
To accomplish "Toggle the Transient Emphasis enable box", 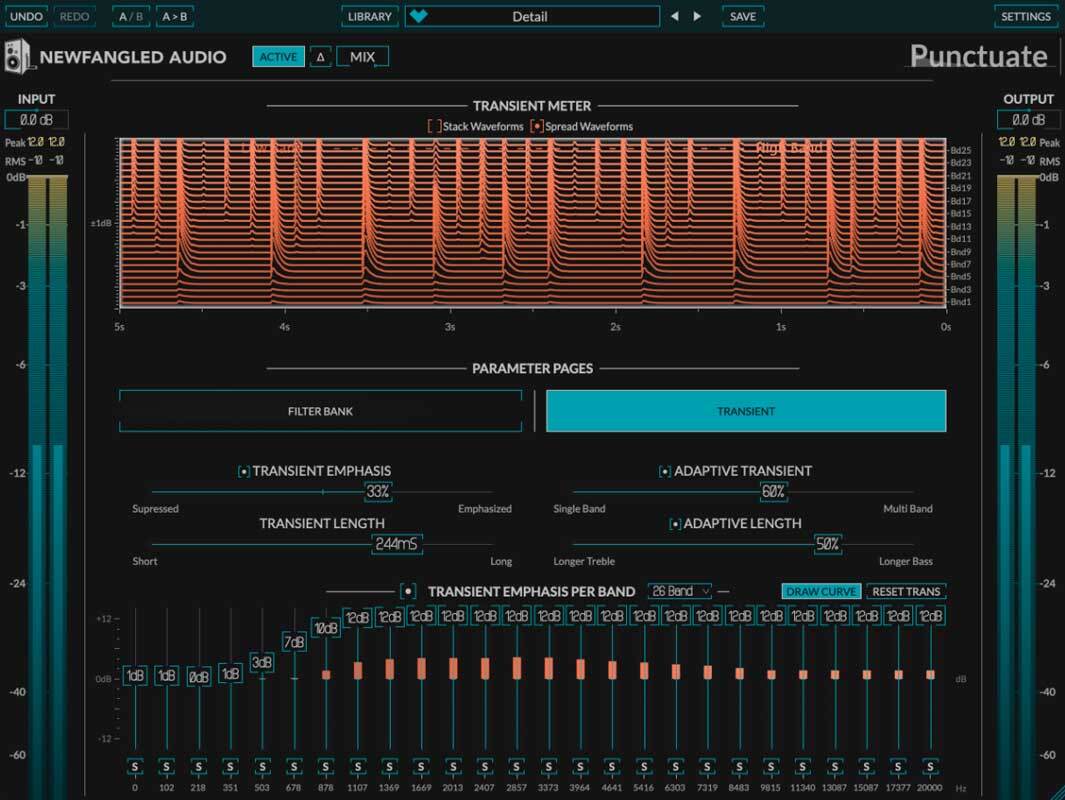I will pos(244,471).
